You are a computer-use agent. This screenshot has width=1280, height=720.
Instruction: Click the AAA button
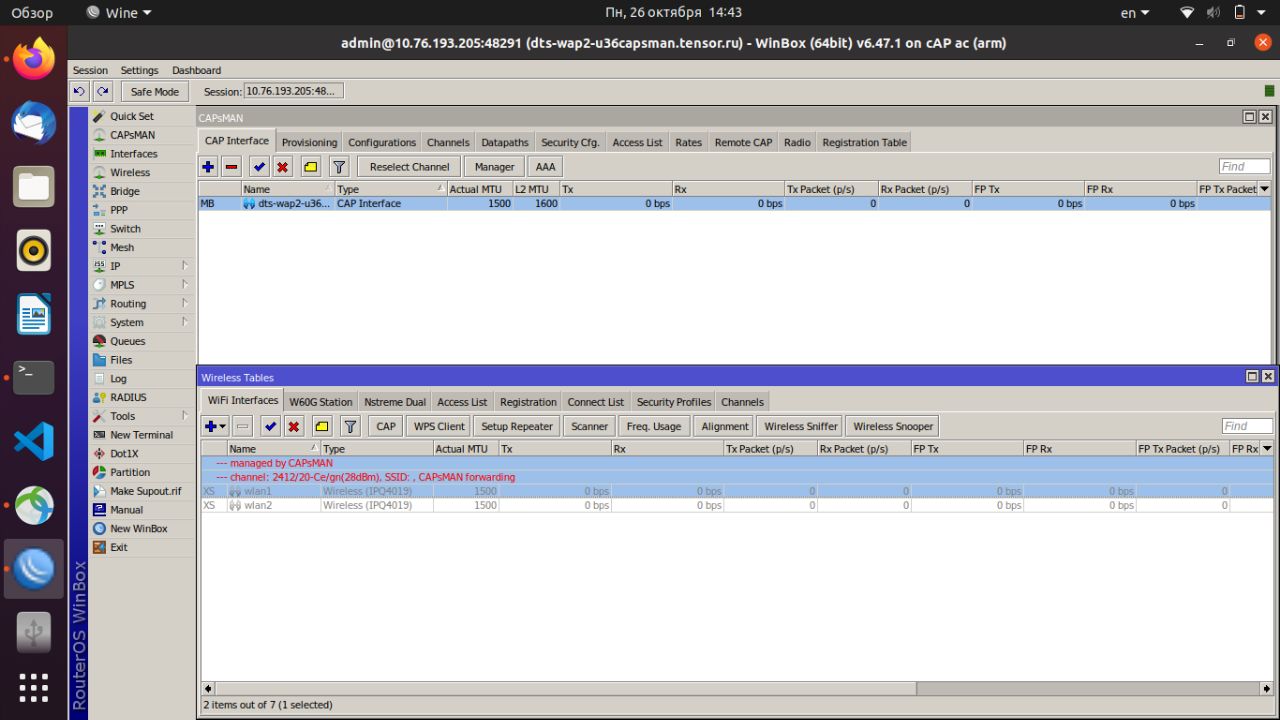coord(545,167)
